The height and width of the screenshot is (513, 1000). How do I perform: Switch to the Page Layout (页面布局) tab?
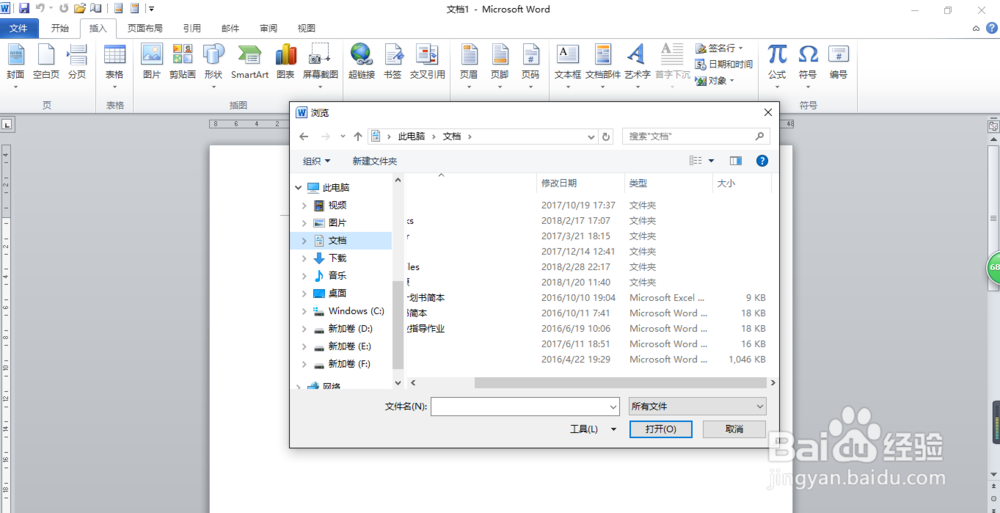point(145,28)
